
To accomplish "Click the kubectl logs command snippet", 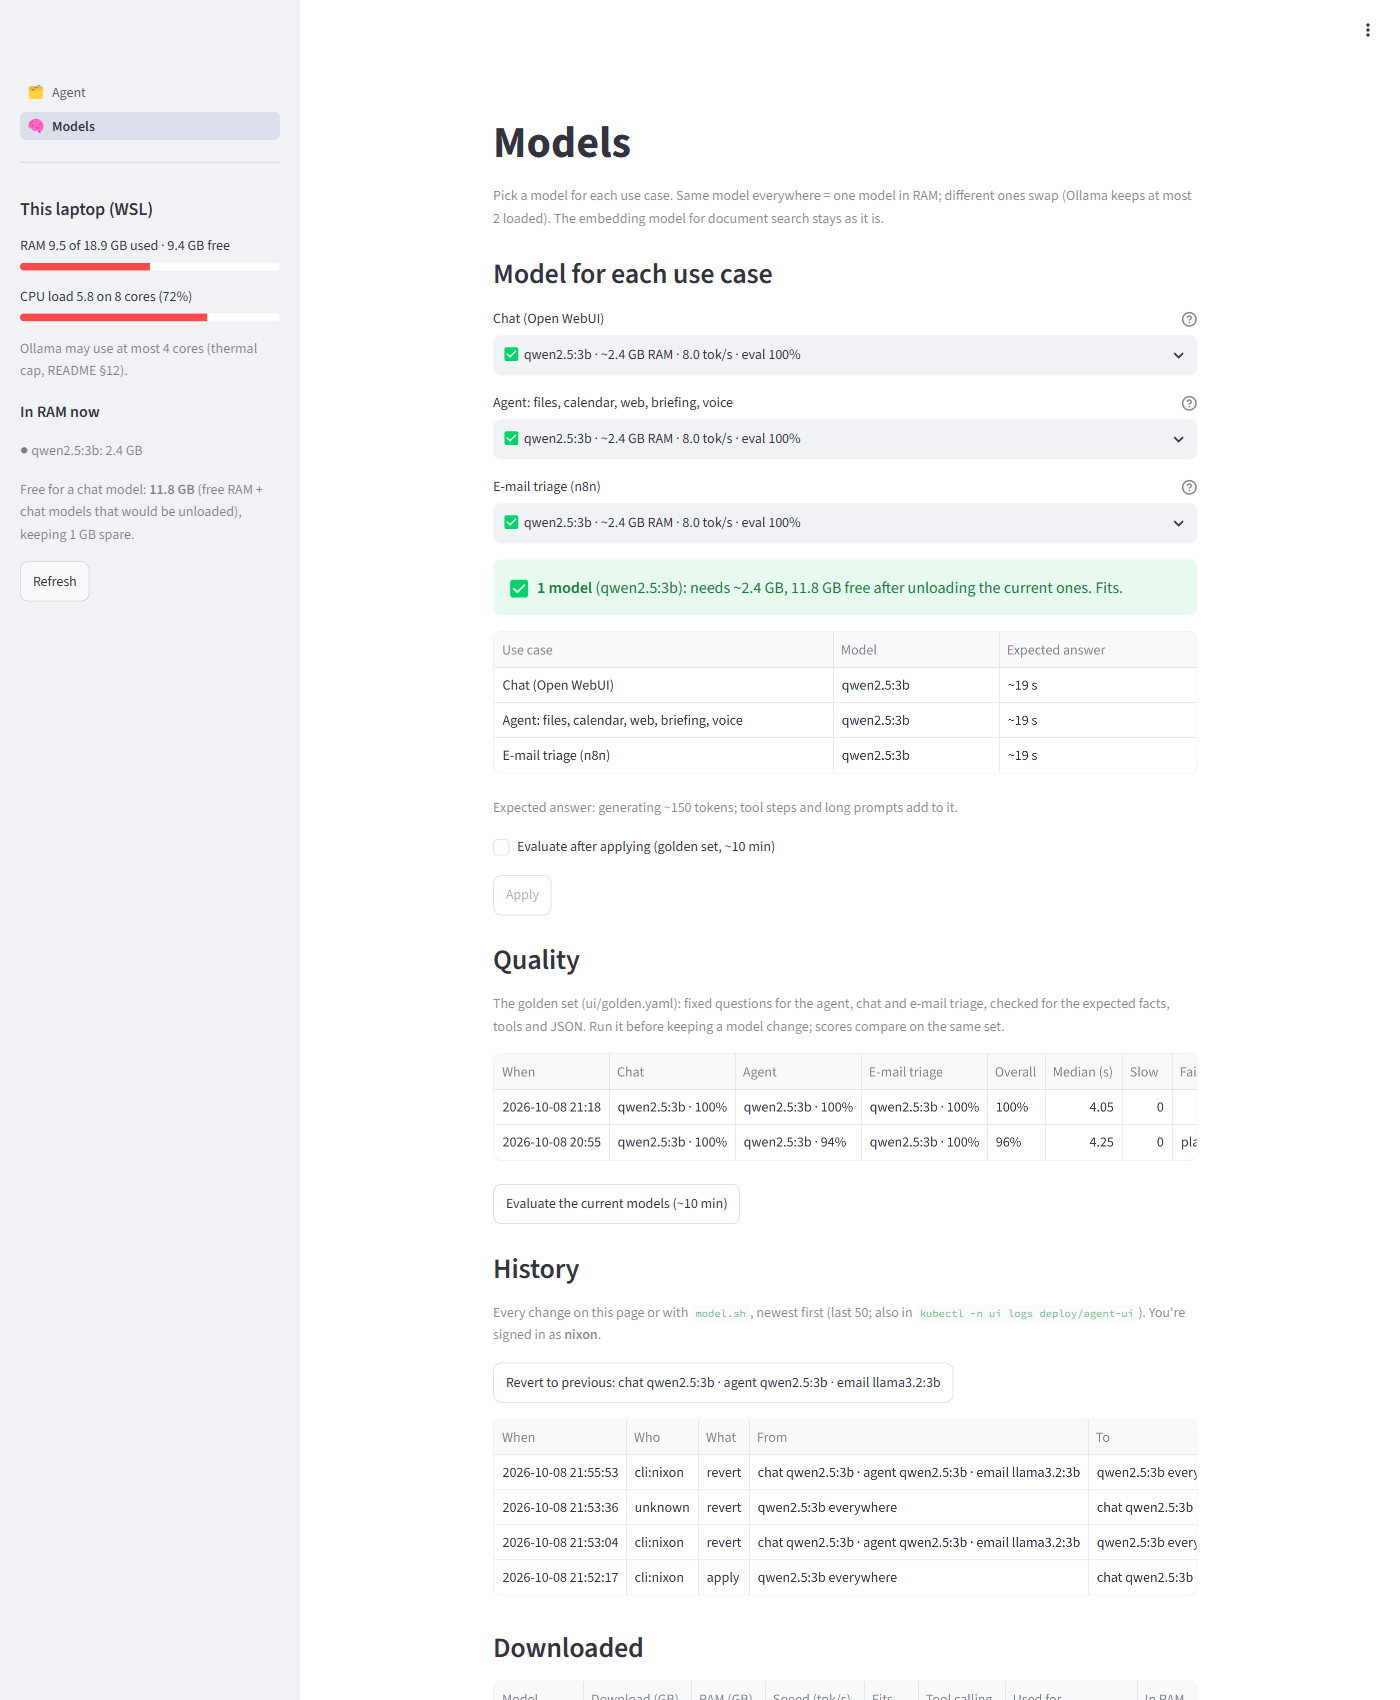I will [1026, 1313].
